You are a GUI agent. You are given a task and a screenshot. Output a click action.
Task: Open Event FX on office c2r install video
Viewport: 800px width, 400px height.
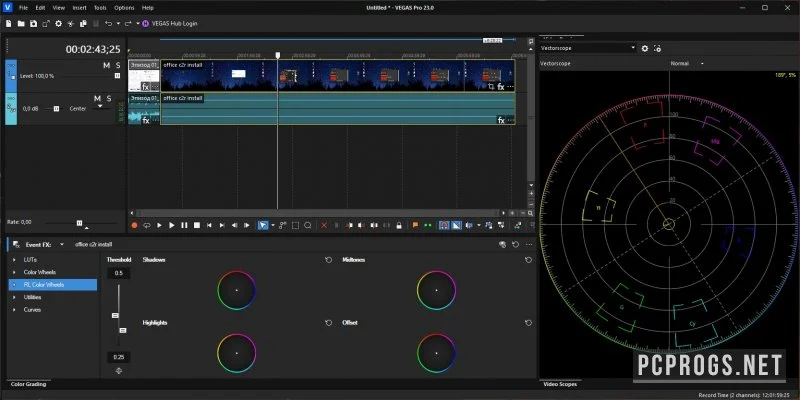tap(501, 87)
